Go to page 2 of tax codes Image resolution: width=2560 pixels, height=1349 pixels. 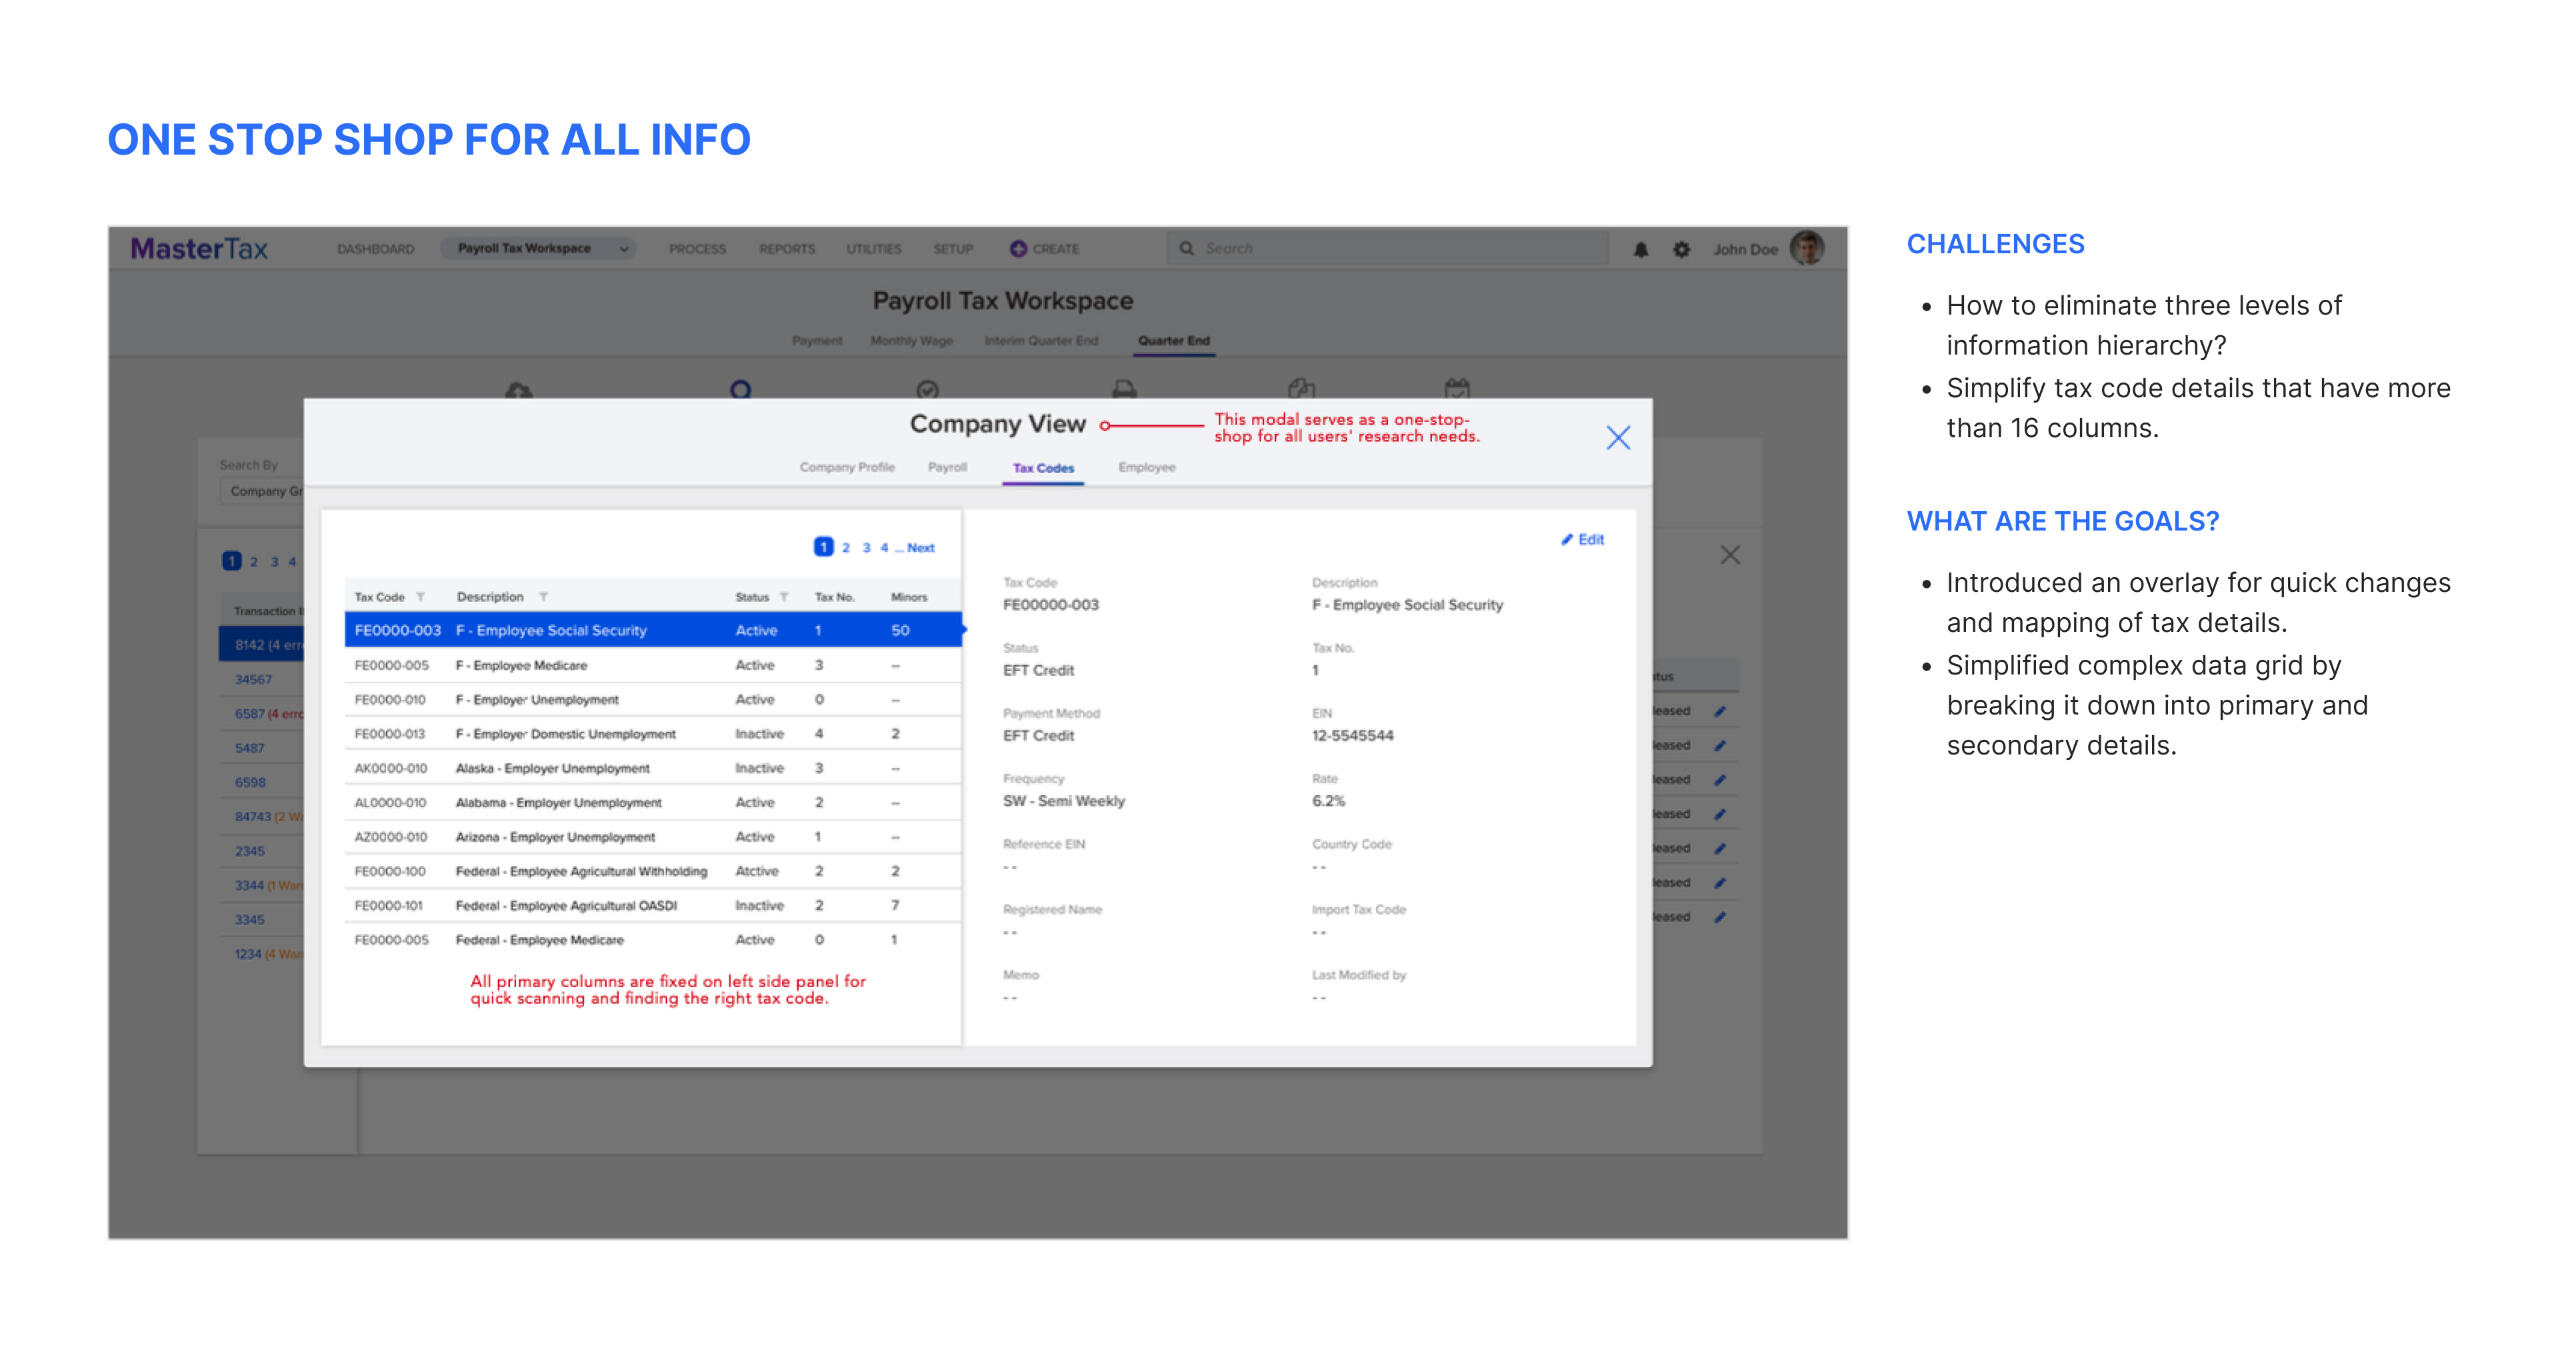[846, 548]
